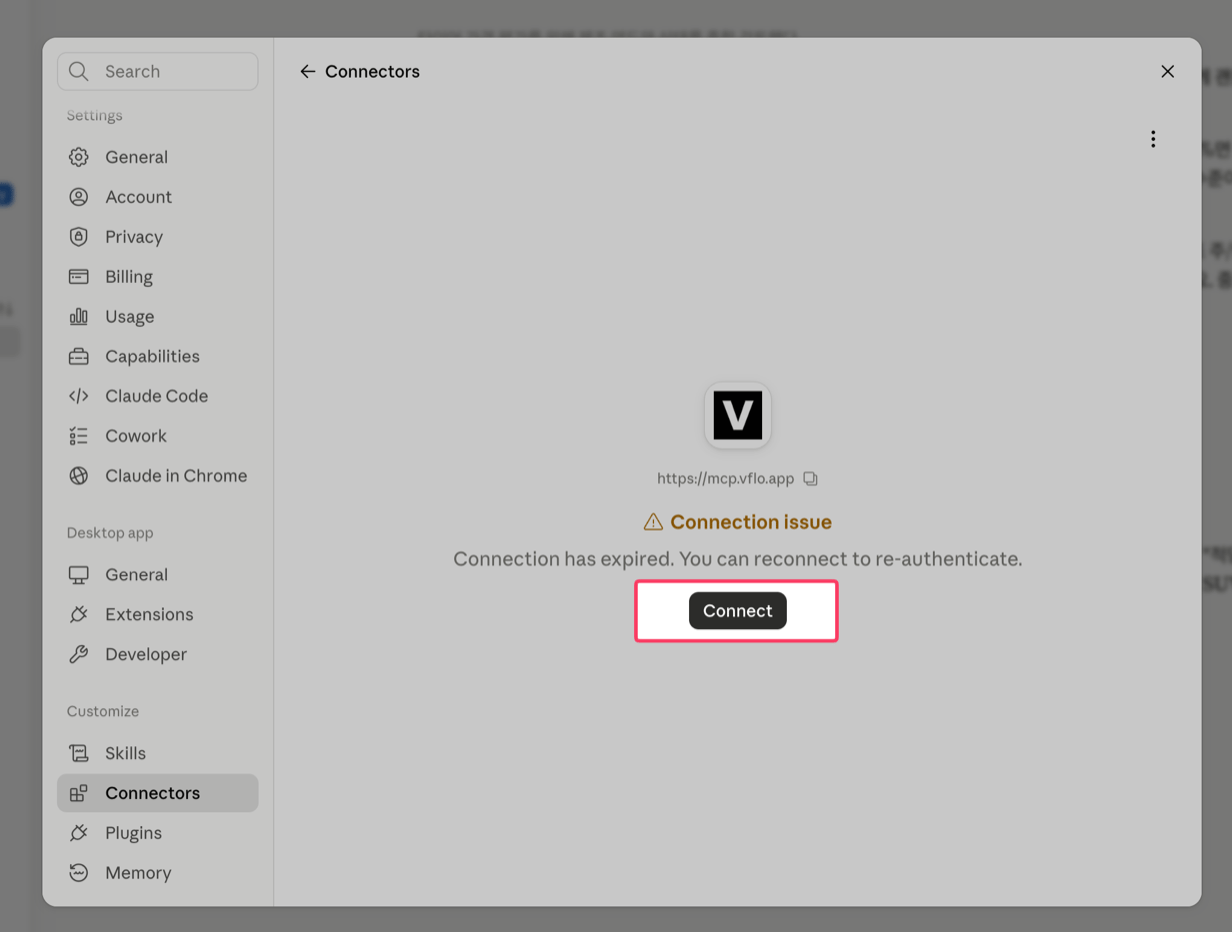
Task: Click the Search field in settings sidebar
Action: click(x=158, y=72)
